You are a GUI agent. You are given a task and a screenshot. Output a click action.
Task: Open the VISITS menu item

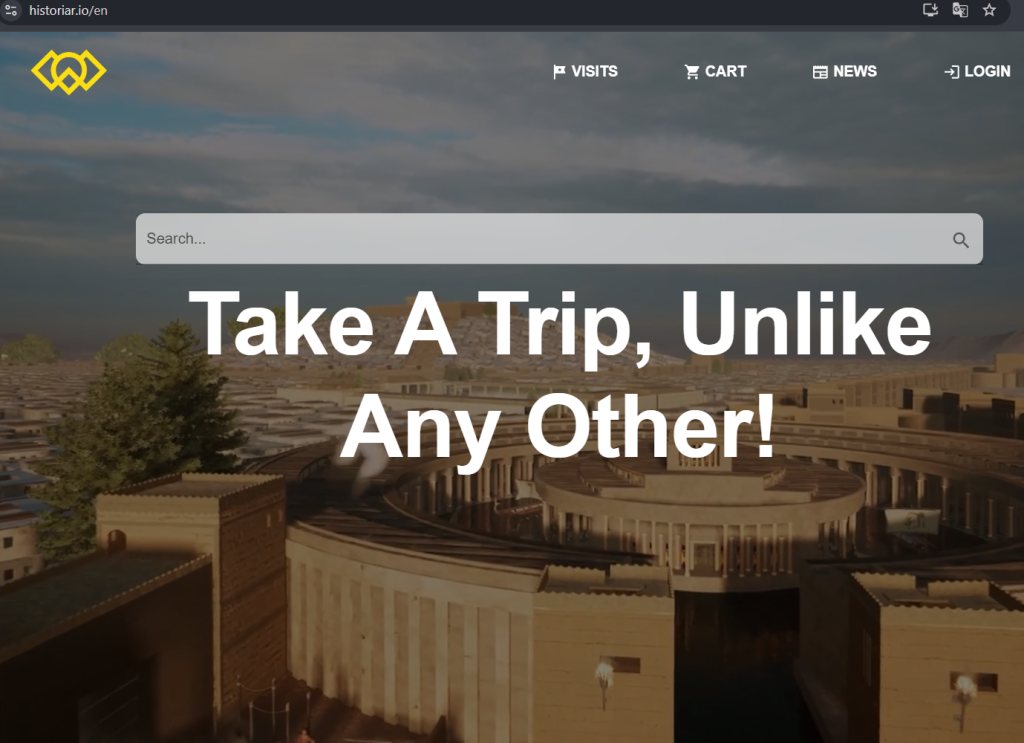coord(585,71)
